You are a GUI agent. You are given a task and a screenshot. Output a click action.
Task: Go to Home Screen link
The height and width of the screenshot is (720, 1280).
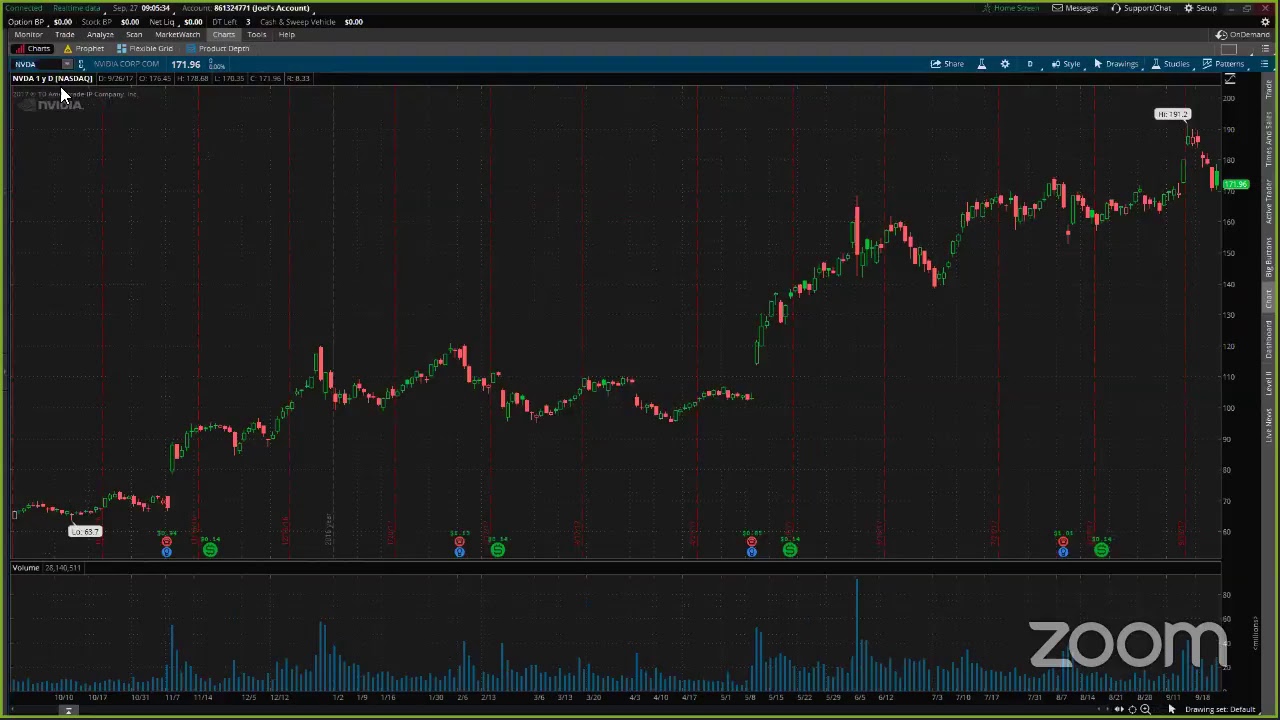pyautogui.click(x=1010, y=8)
